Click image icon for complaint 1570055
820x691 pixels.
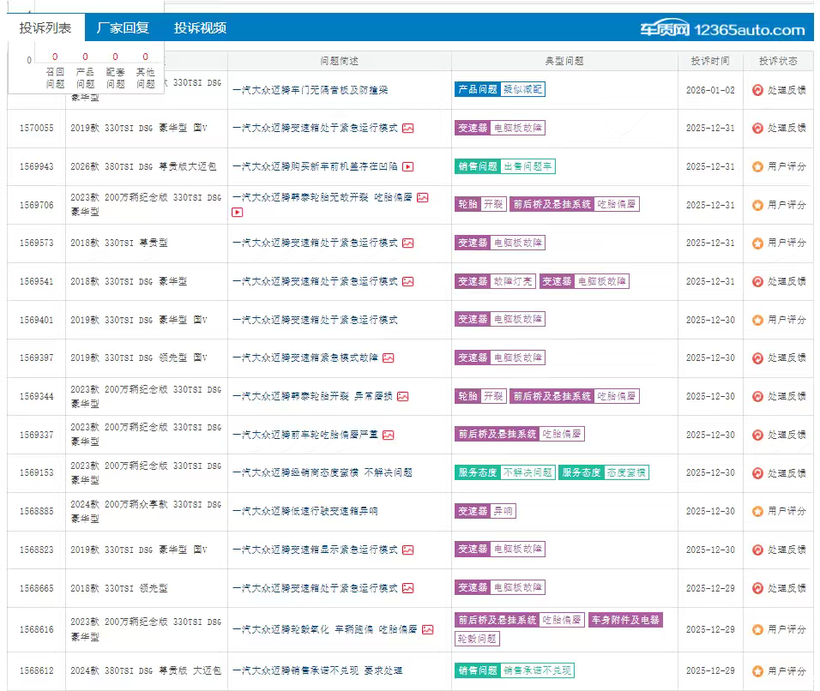[x=408, y=129]
